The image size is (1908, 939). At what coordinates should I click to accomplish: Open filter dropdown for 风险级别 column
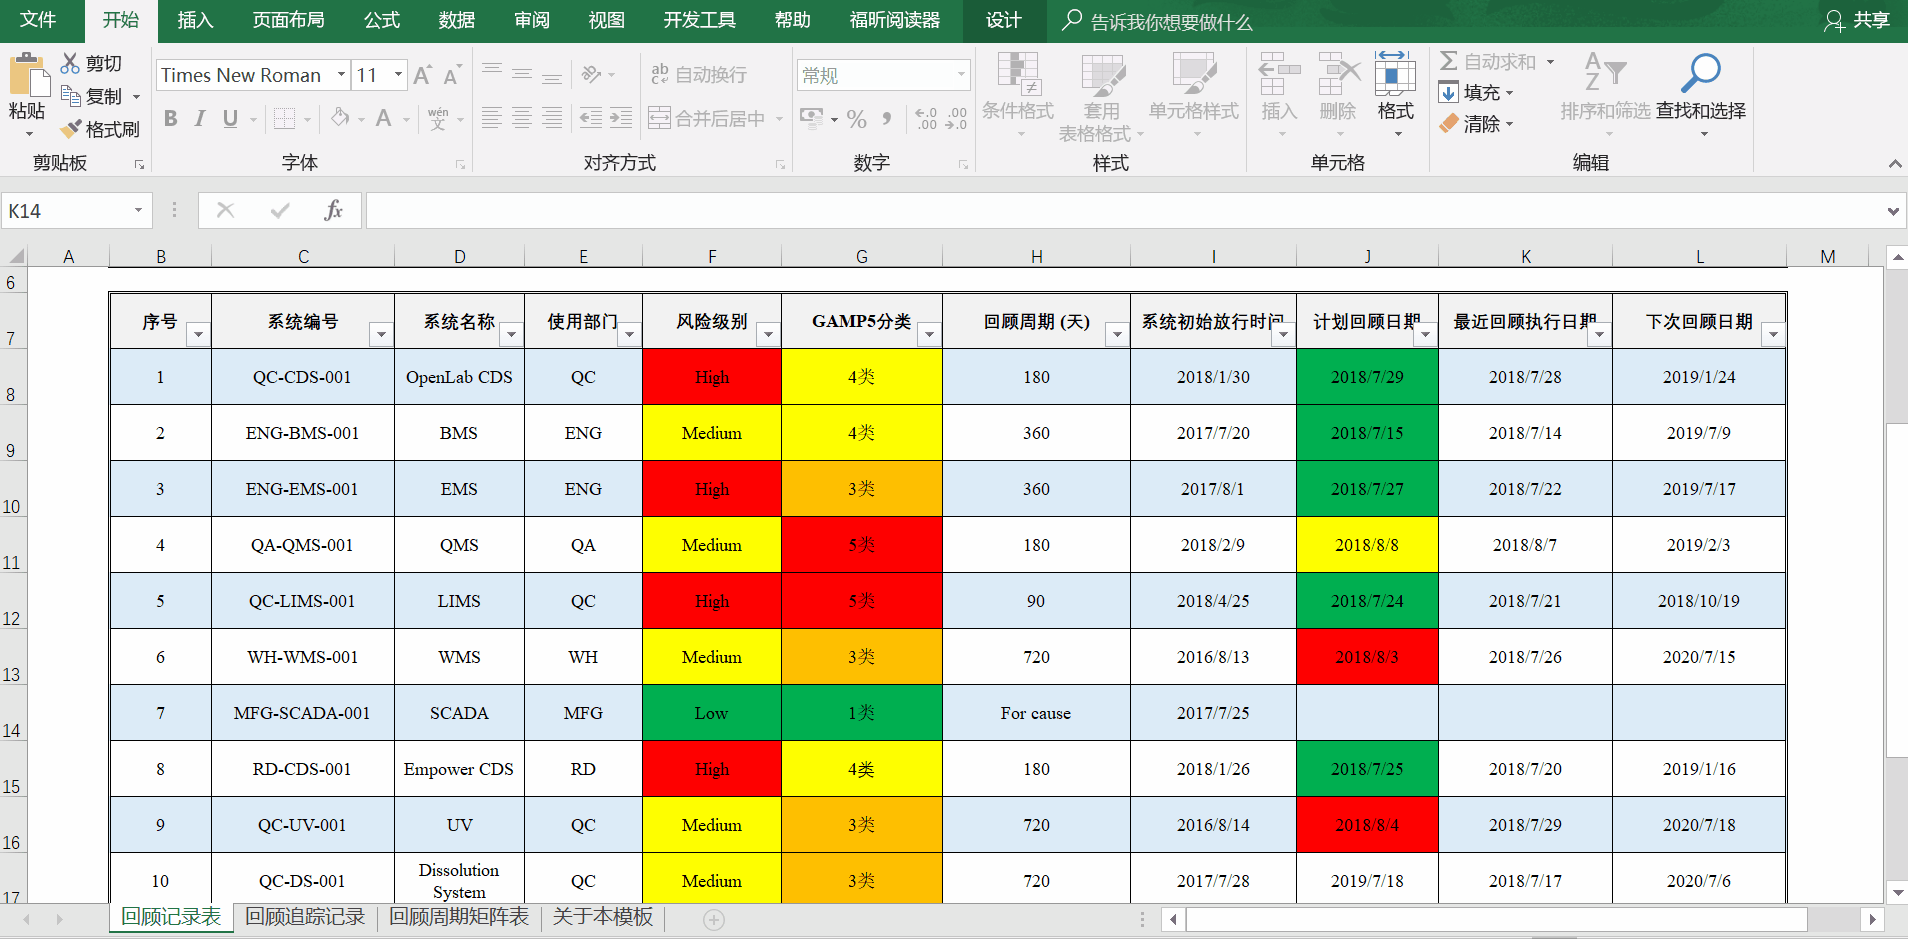pyautogui.click(x=768, y=334)
